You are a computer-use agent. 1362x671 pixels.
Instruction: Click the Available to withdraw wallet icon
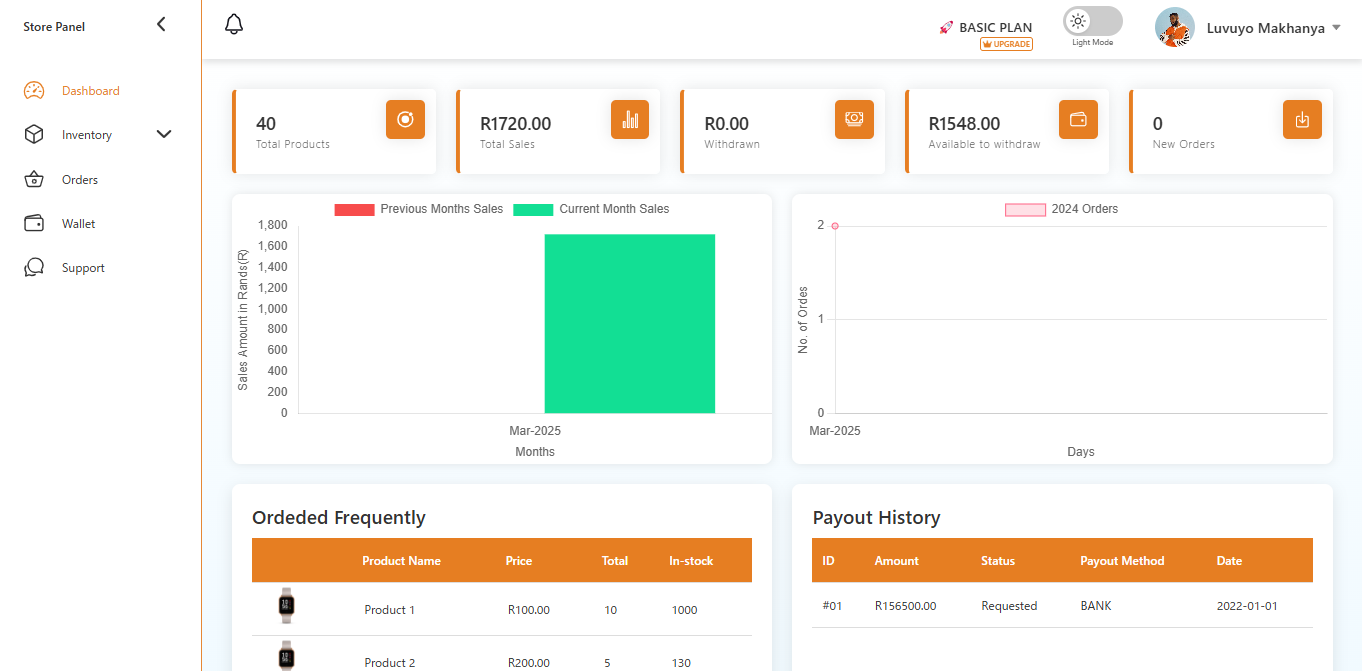point(1078,120)
